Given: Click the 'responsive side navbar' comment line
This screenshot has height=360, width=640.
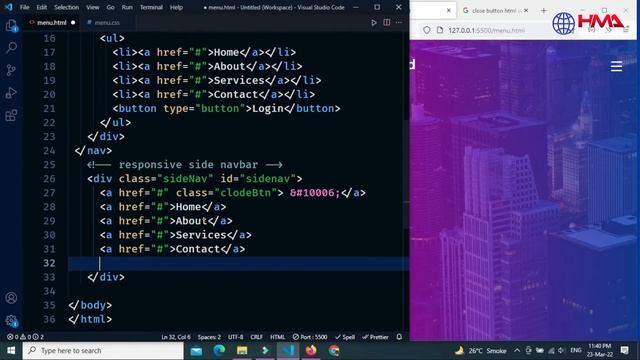Looking at the screenshot, I should pos(184,165).
